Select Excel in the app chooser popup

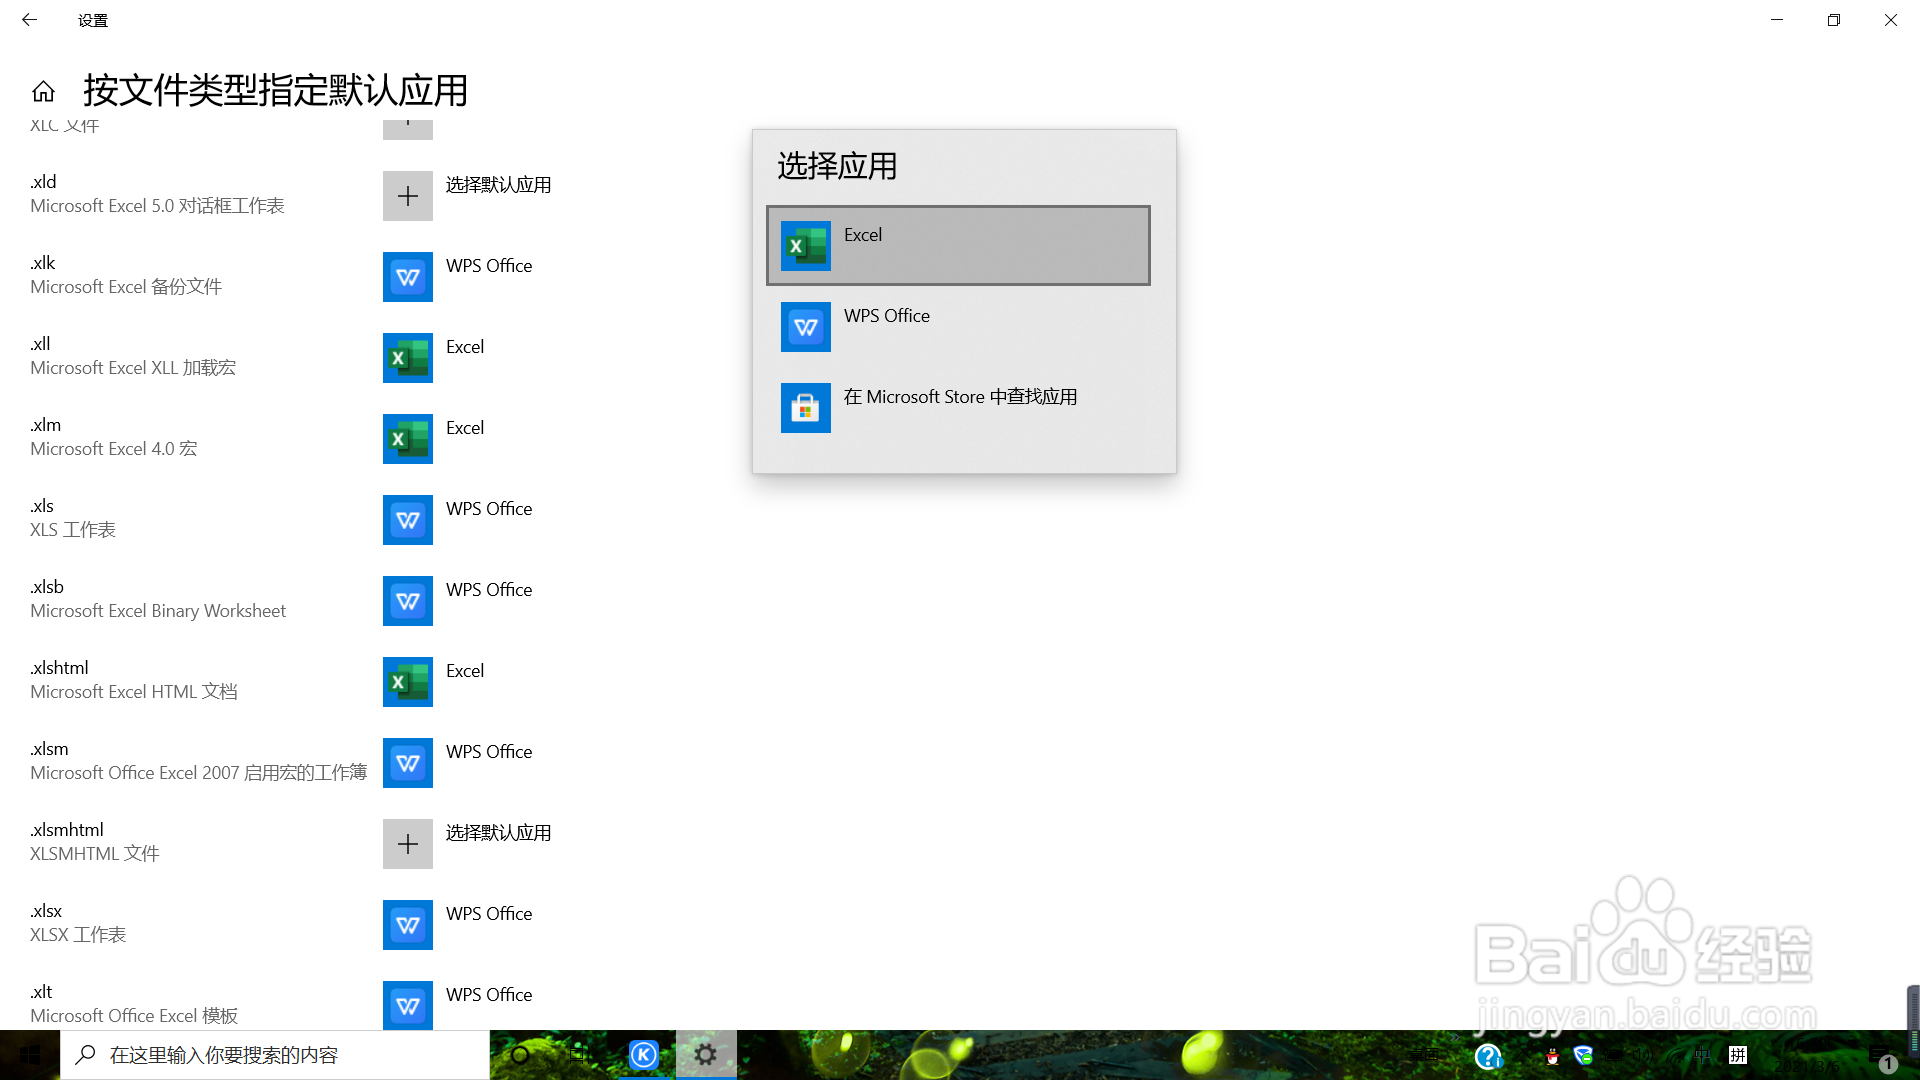click(958, 245)
